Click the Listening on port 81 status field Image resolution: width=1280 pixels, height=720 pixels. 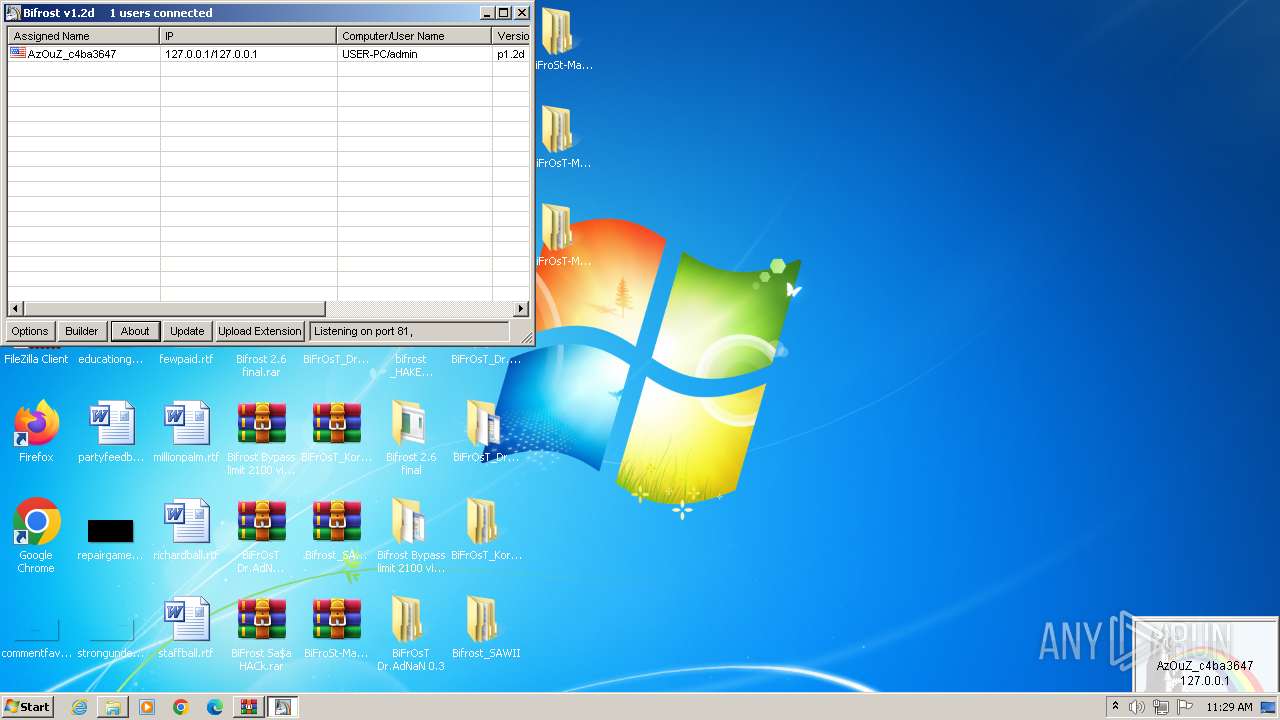pyautogui.click(x=409, y=331)
